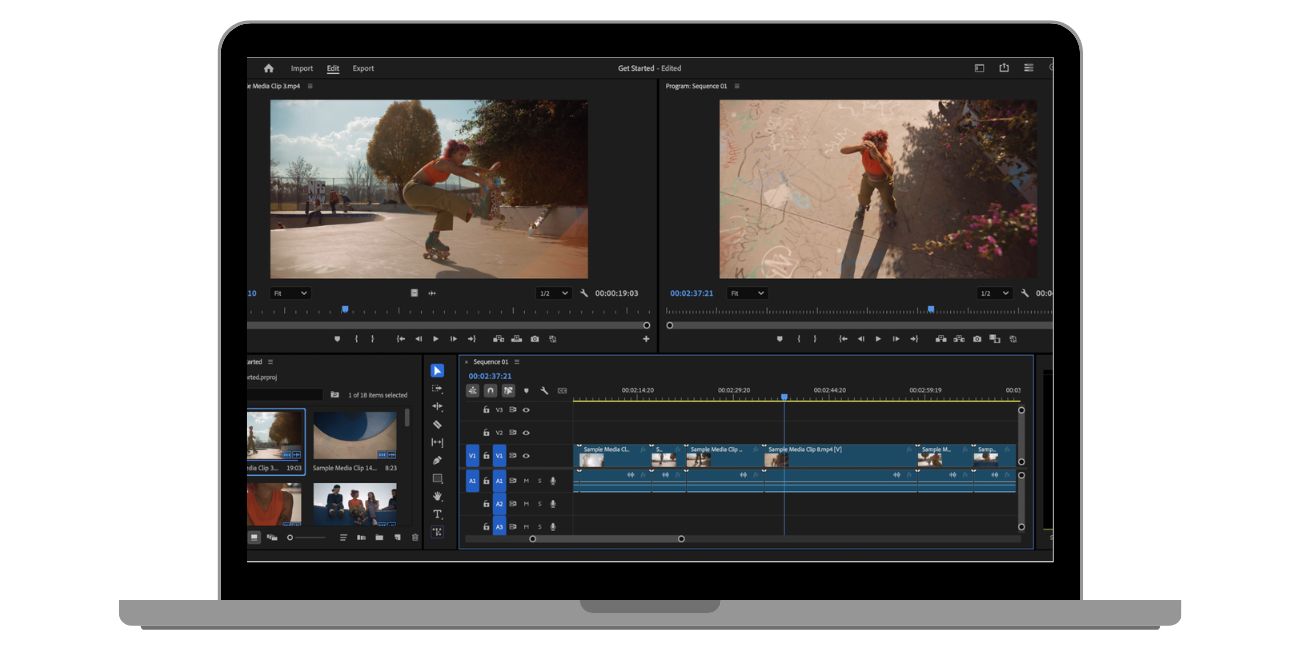The width and height of the screenshot is (1300, 650).
Task: Enable Snap in the timeline
Action: [x=490, y=390]
